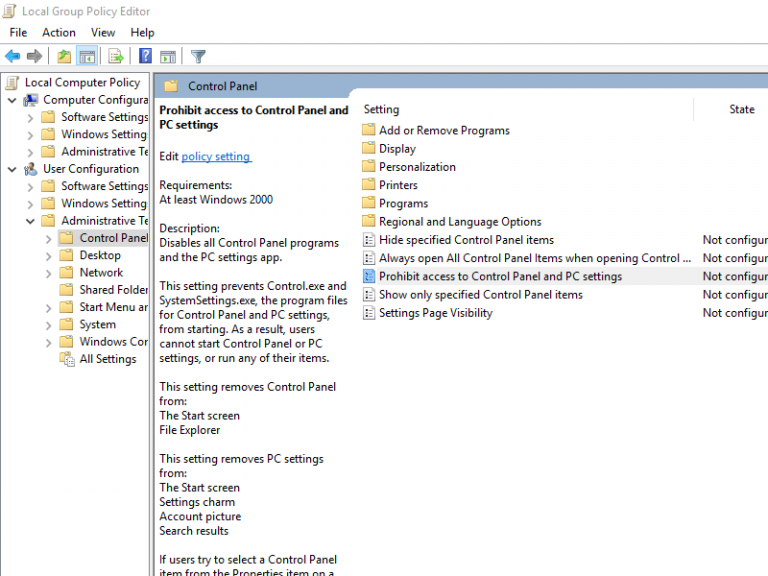Click folder icon beside Personalization
Viewport: 768px width, 576px height.
369,167
